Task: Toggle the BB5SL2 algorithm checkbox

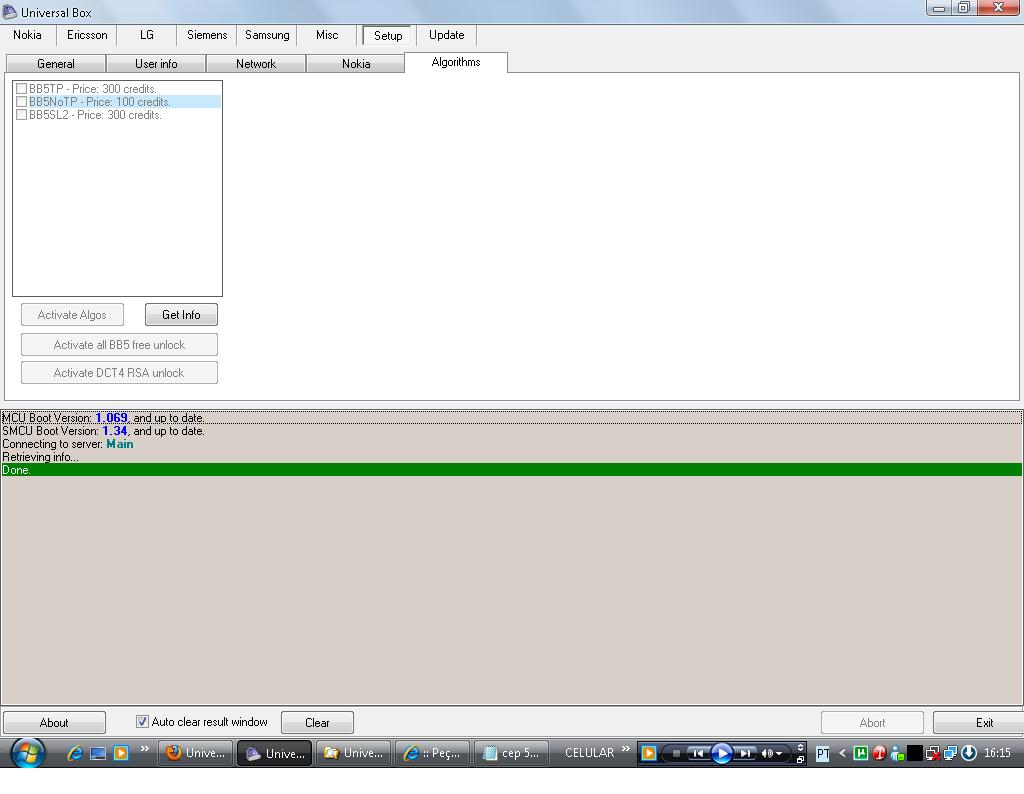Action: click(21, 115)
